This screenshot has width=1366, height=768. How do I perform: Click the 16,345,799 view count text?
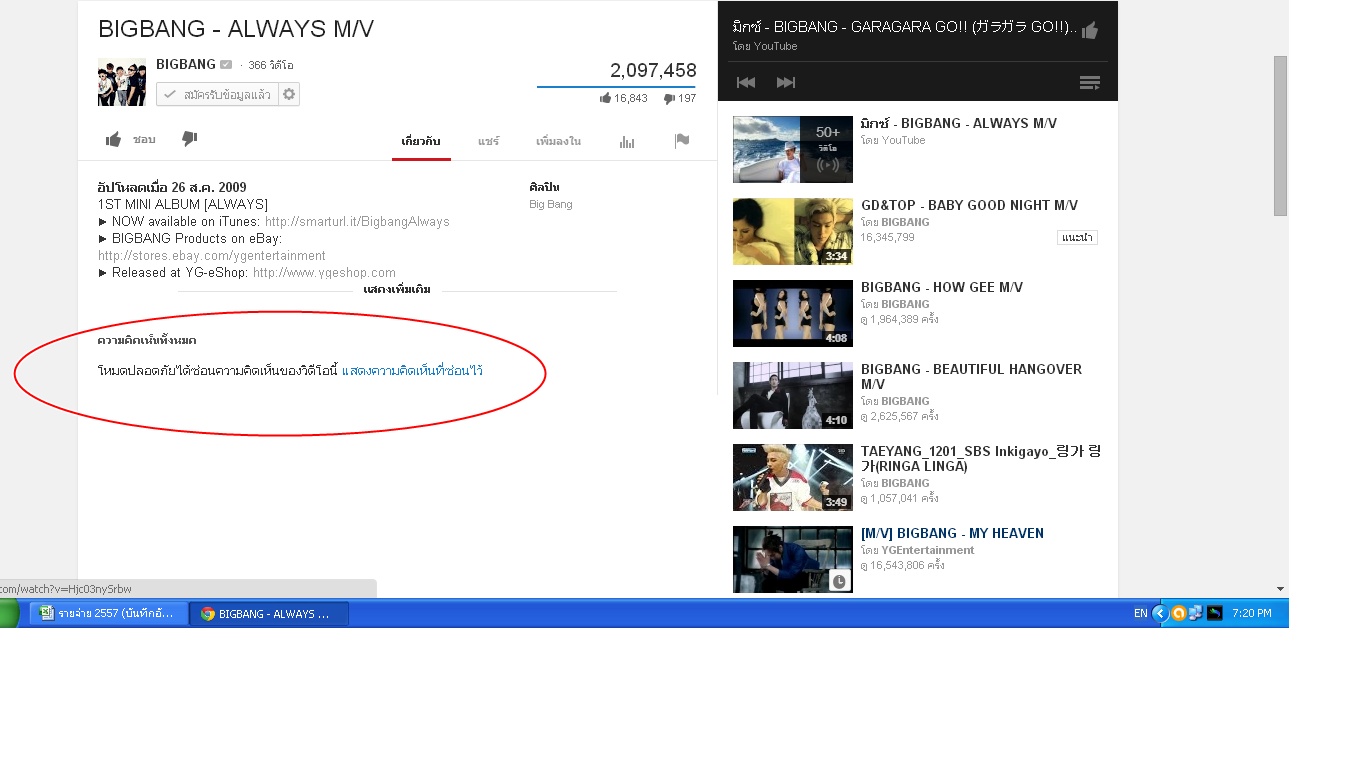887,238
